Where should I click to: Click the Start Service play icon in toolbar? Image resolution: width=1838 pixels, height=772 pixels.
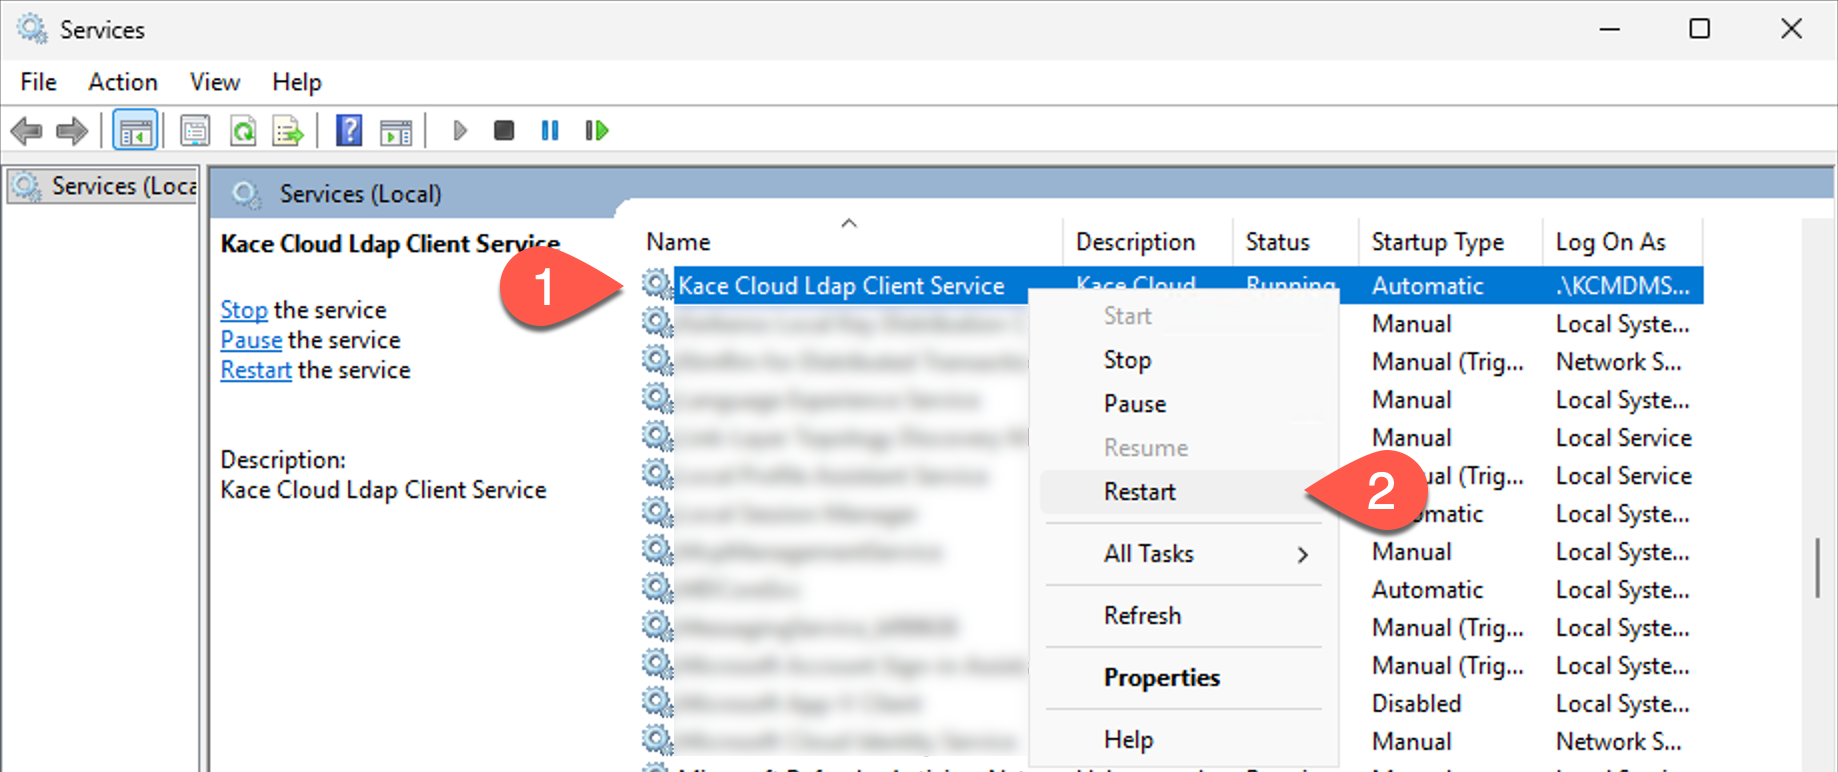click(x=460, y=131)
